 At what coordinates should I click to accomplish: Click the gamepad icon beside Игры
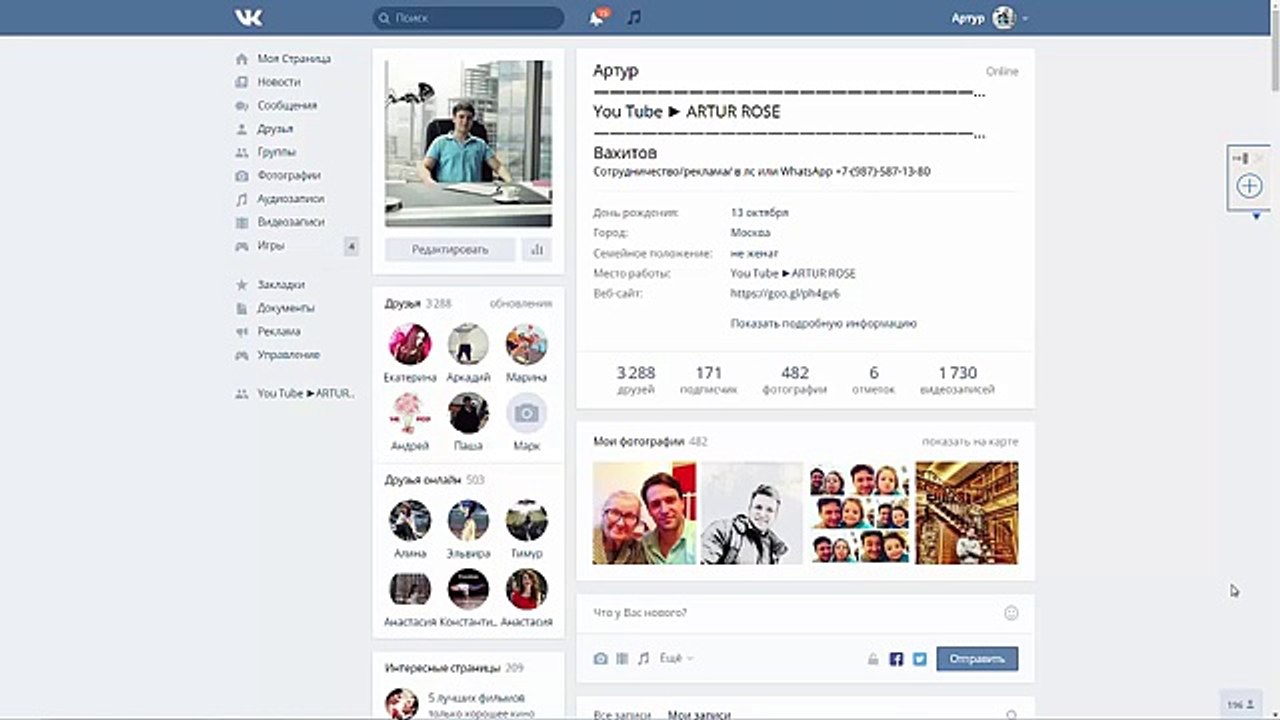241,246
